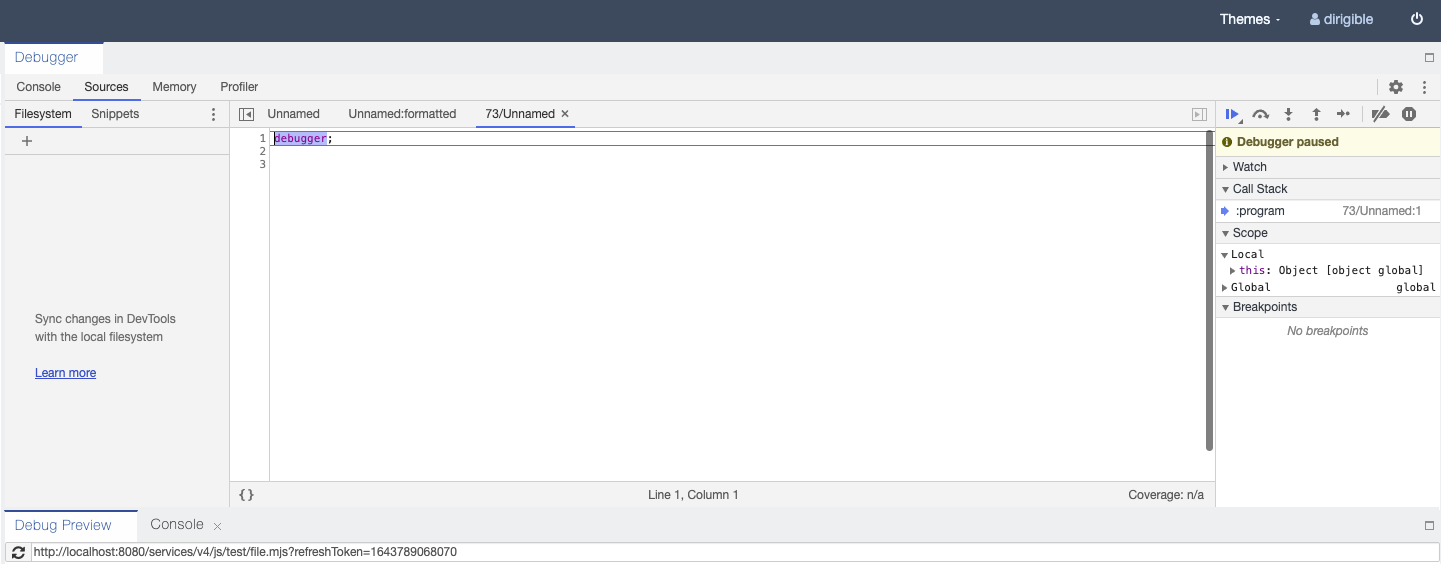Collapse the Local scope

(1242, 255)
